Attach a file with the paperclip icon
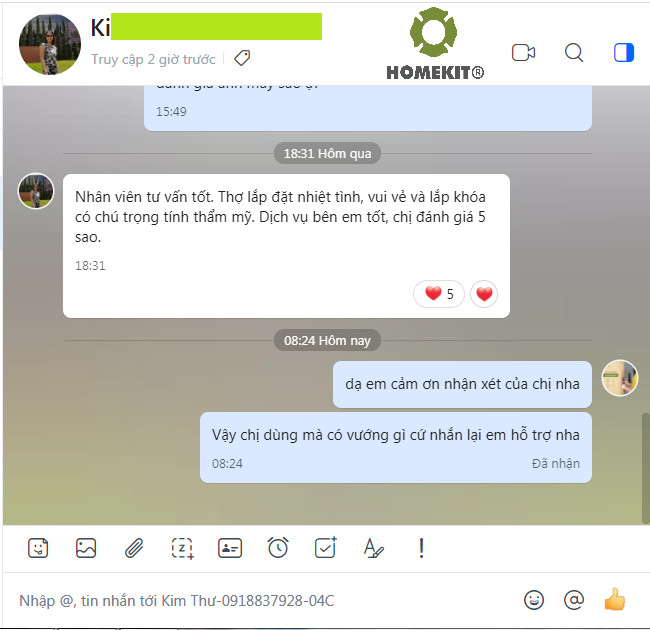650x630 pixels. (x=134, y=548)
